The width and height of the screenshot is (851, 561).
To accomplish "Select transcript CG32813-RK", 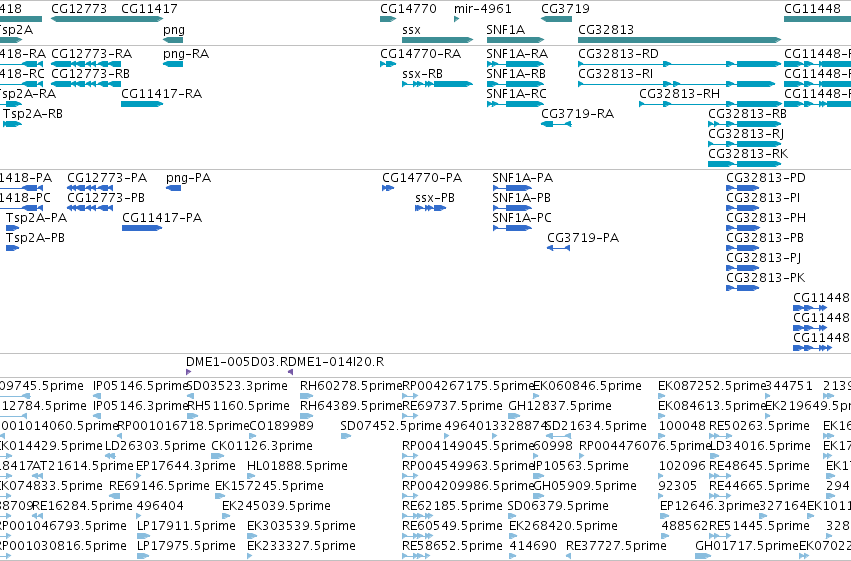I will (x=745, y=164).
